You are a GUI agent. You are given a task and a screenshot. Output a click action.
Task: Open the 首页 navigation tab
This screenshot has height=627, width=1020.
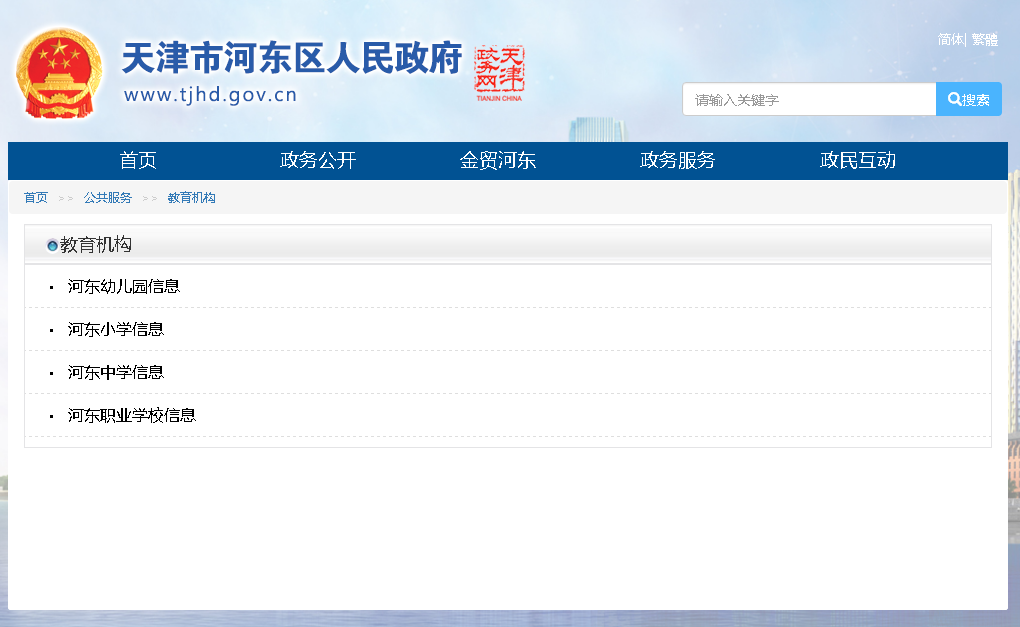[138, 161]
